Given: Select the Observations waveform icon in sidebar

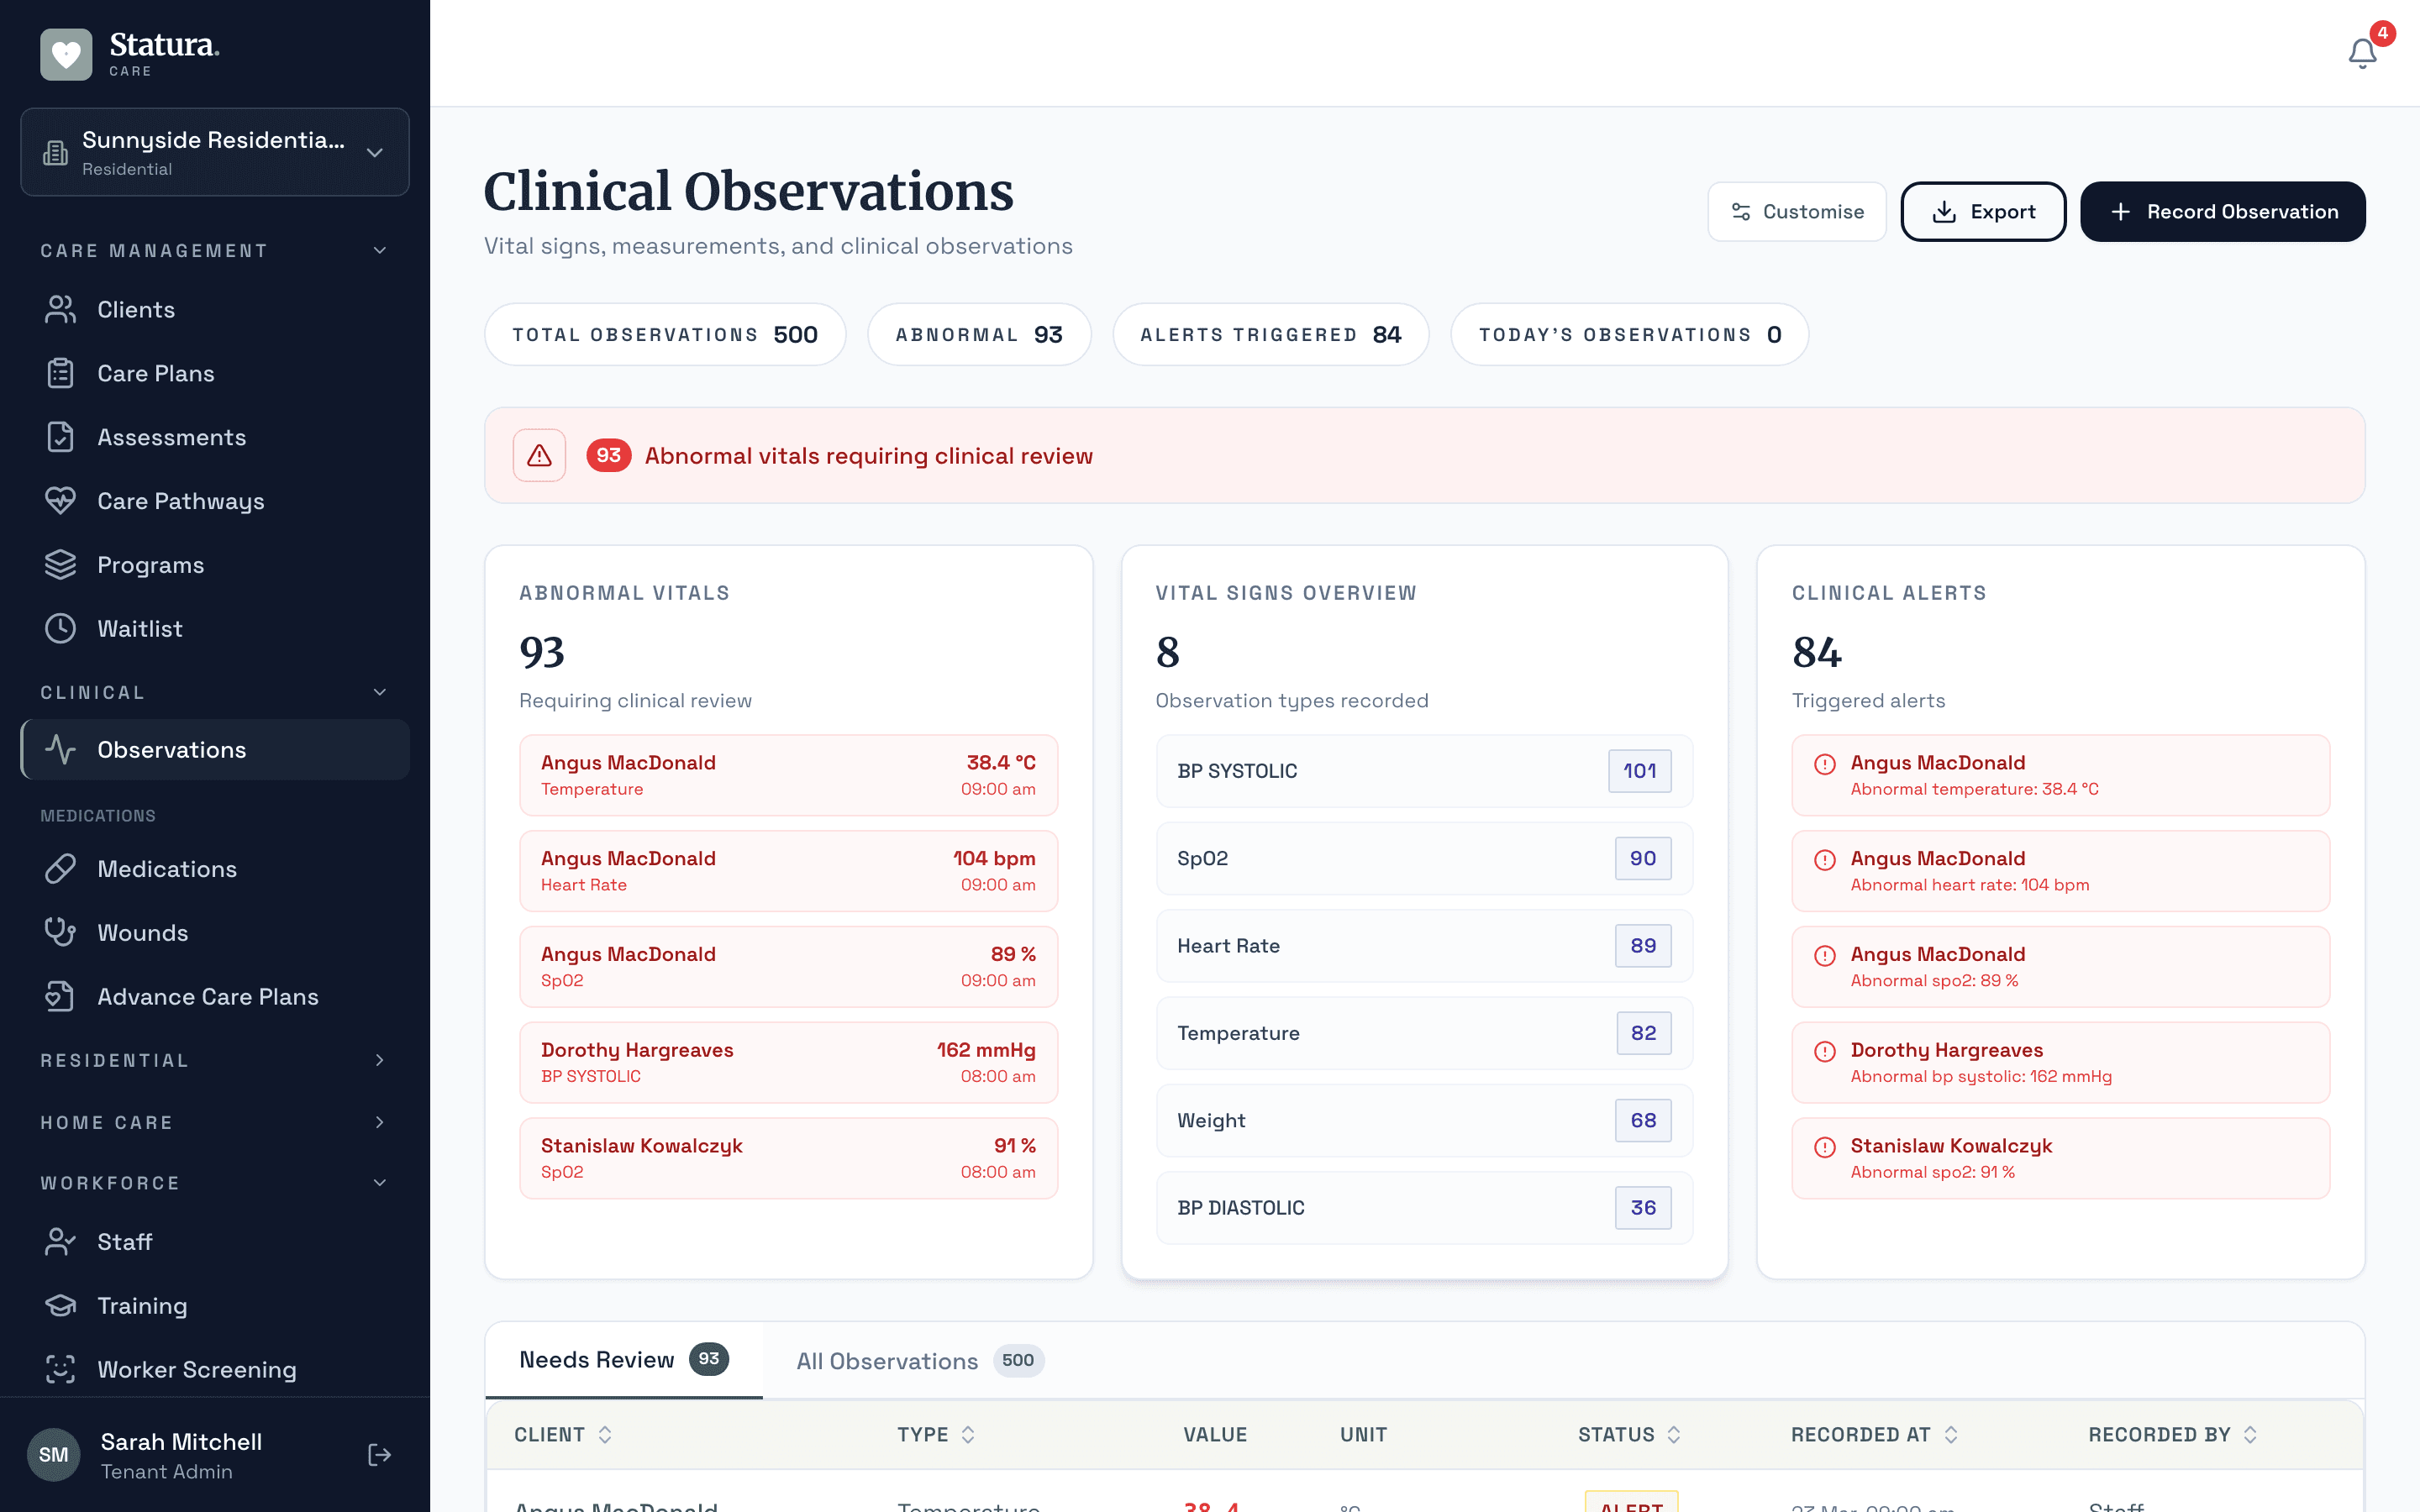Looking at the screenshot, I should tap(60, 749).
